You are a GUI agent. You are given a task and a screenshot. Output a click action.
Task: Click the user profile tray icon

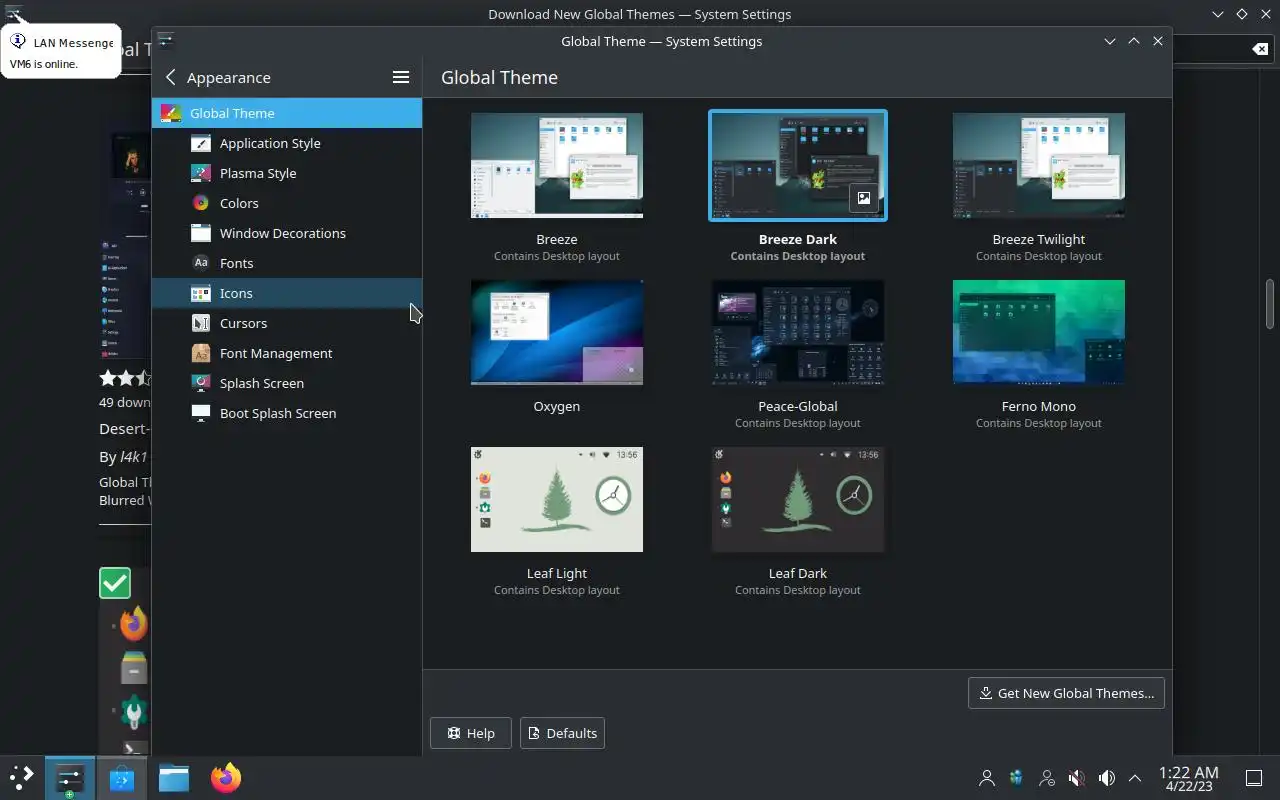pyautogui.click(x=987, y=778)
